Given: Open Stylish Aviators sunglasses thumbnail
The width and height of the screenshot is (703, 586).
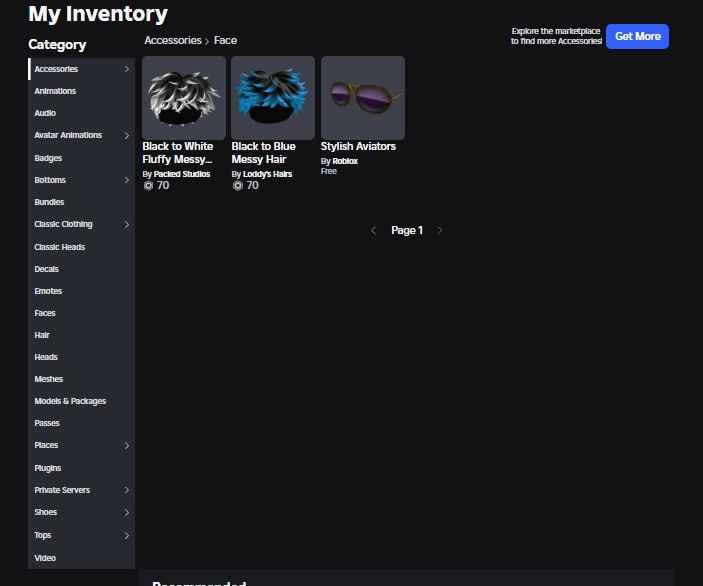Looking at the screenshot, I should pos(362,97).
